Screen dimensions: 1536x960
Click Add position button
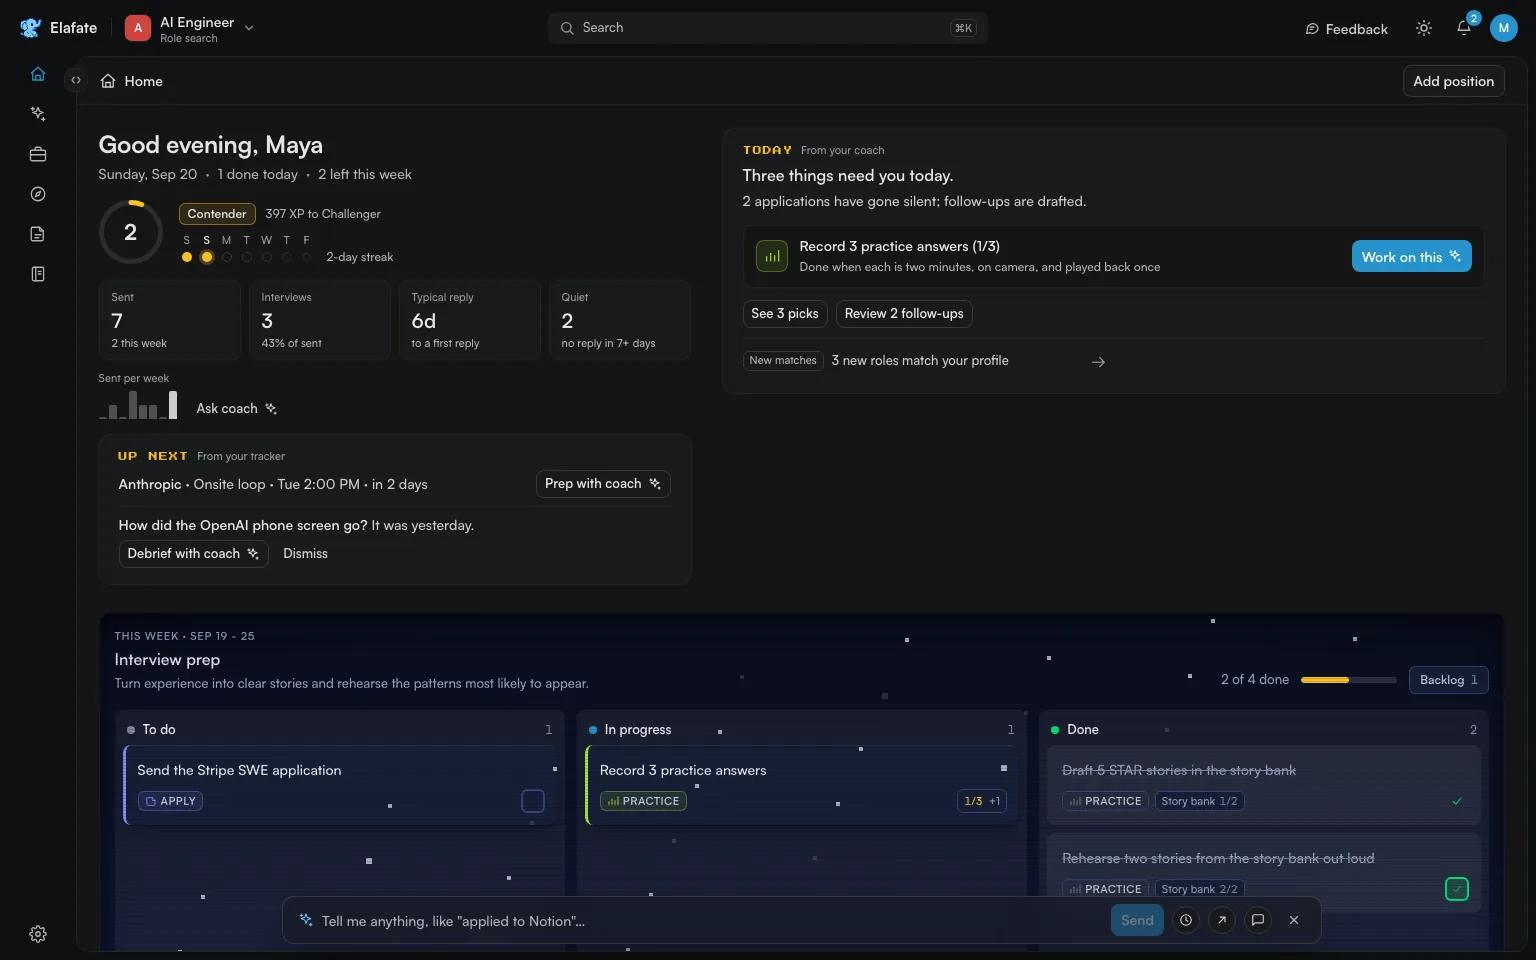click(1454, 81)
